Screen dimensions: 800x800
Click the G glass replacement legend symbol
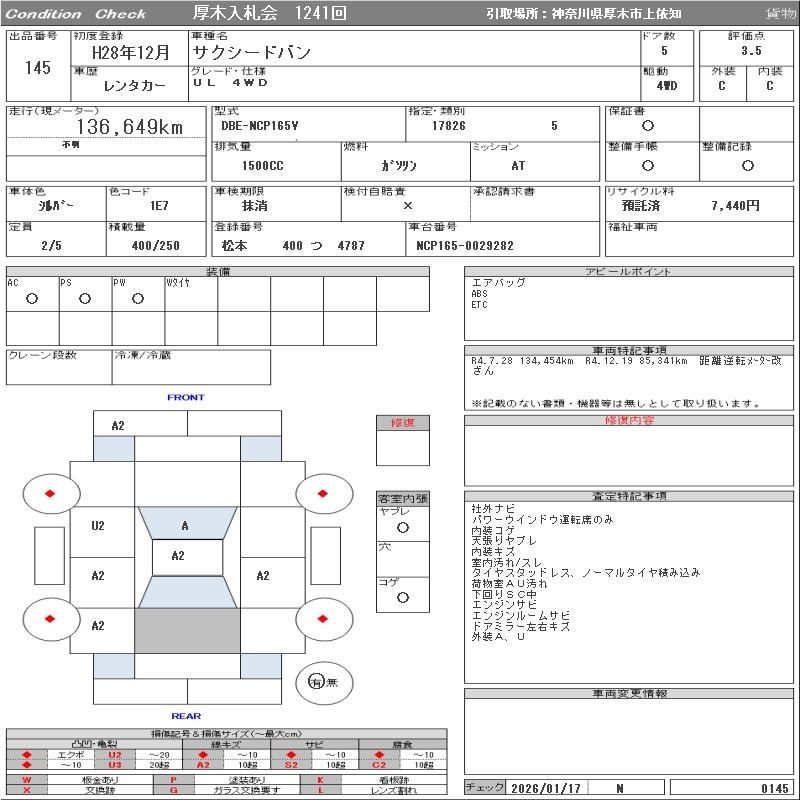click(x=174, y=790)
